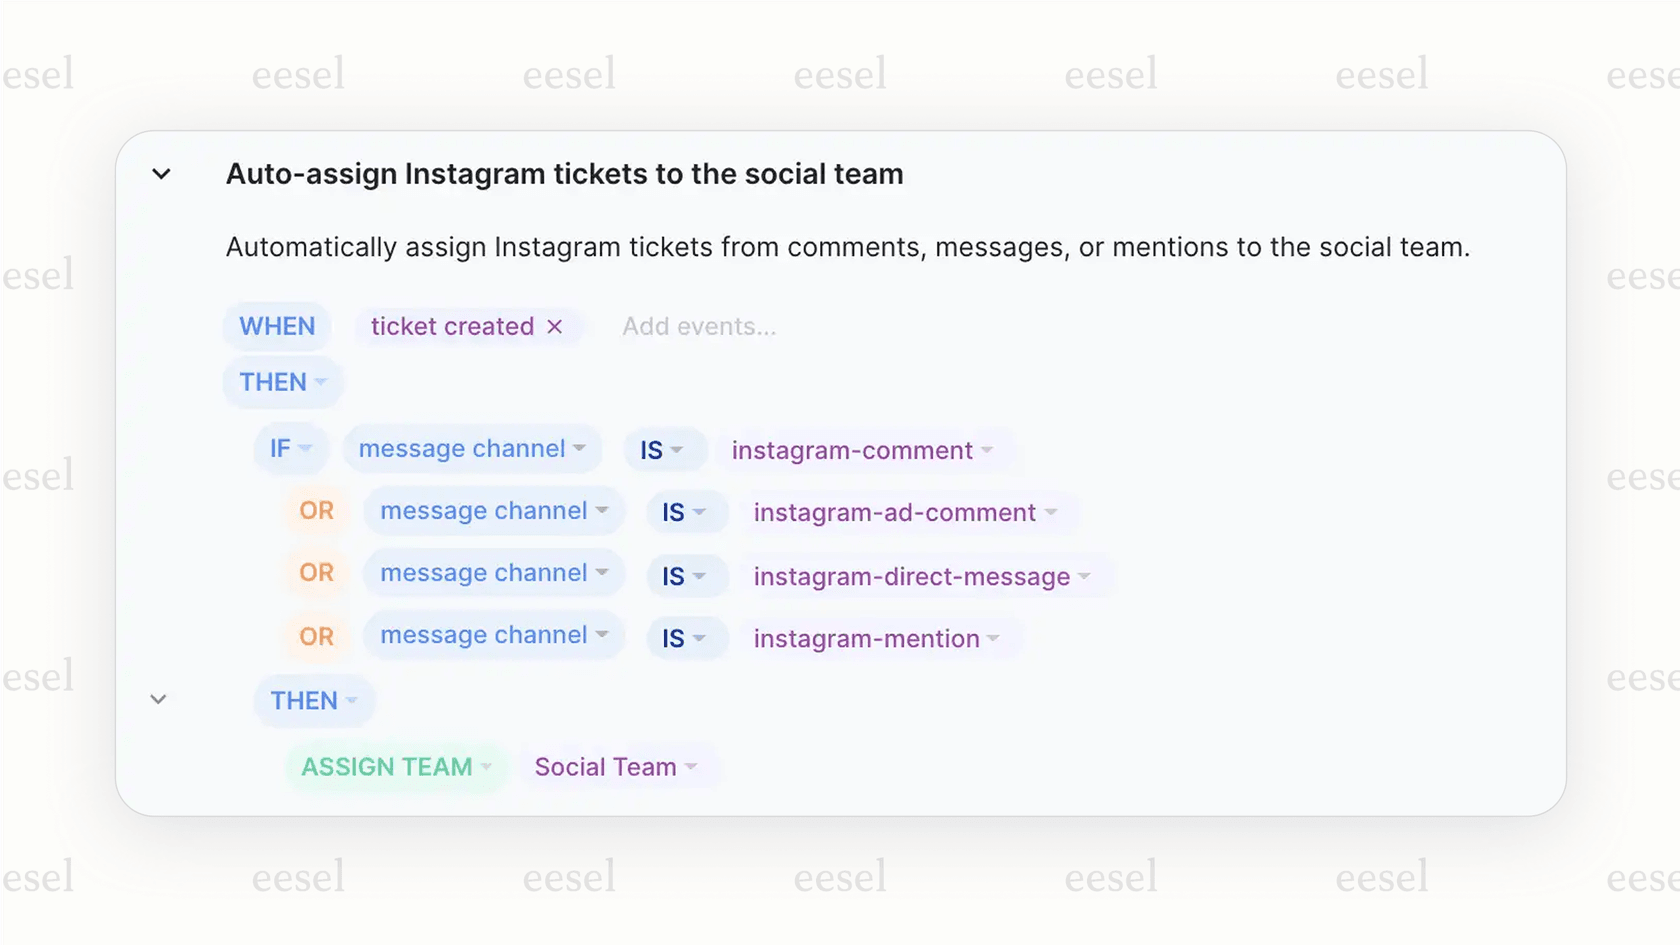Viewport: 1680px width, 945px height.
Task: Select the last OR row's message channel field
Action: tap(493, 635)
